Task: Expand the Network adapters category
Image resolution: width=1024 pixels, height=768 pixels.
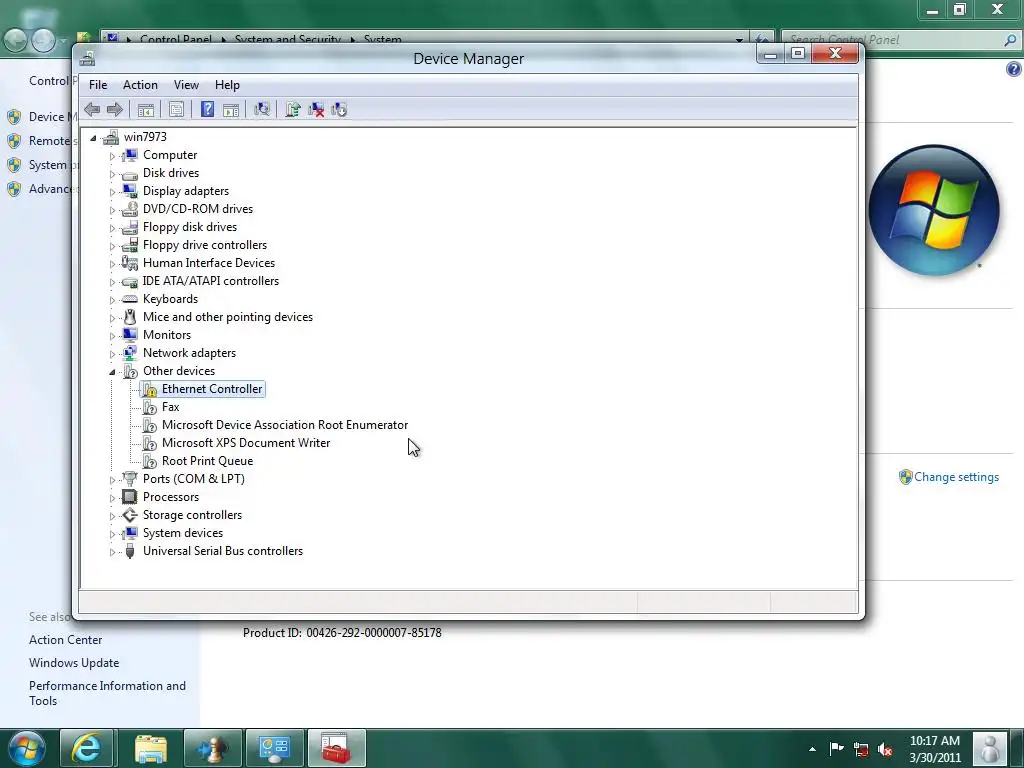Action: pyautogui.click(x=112, y=354)
